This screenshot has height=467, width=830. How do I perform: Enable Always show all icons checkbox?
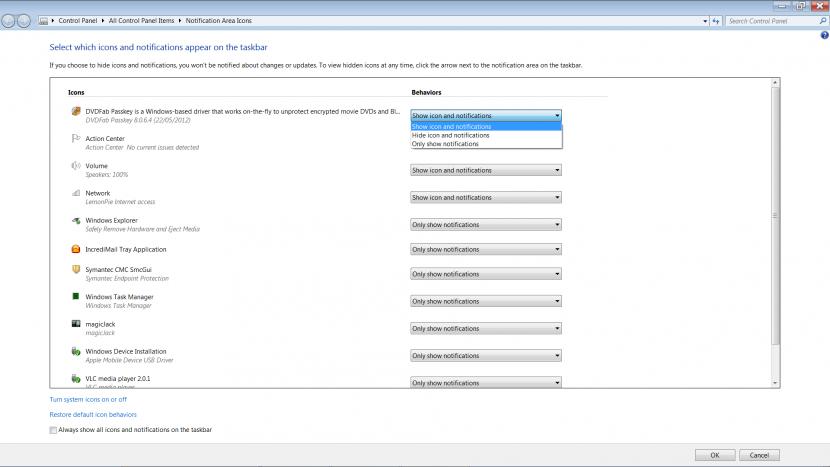click(53, 430)
